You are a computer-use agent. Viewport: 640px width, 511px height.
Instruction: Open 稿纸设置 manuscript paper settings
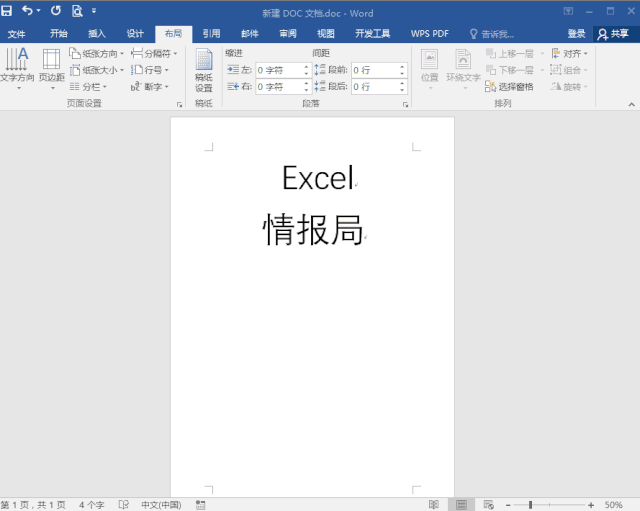point(204,70)
